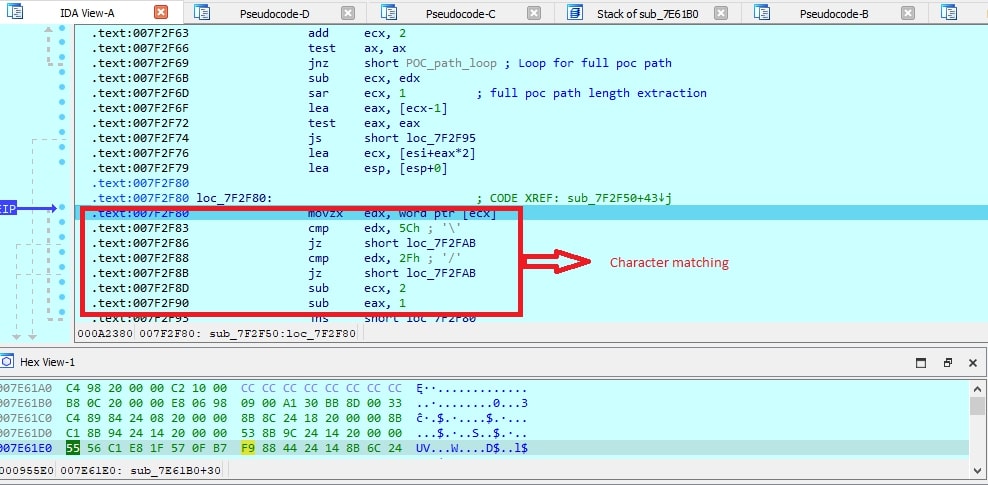The height and width of the screenshot is (485, 988).
Task: Click the 000A2380 file offset in status line
Action: tap(105, 333)
